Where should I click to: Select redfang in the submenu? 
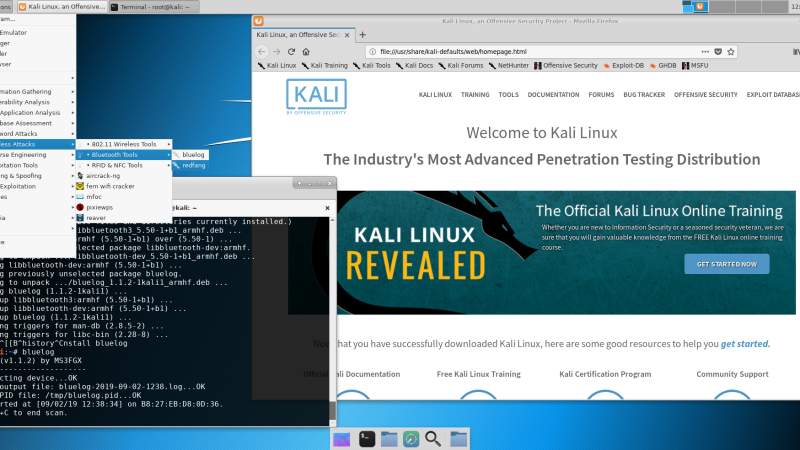pos(192,165)
